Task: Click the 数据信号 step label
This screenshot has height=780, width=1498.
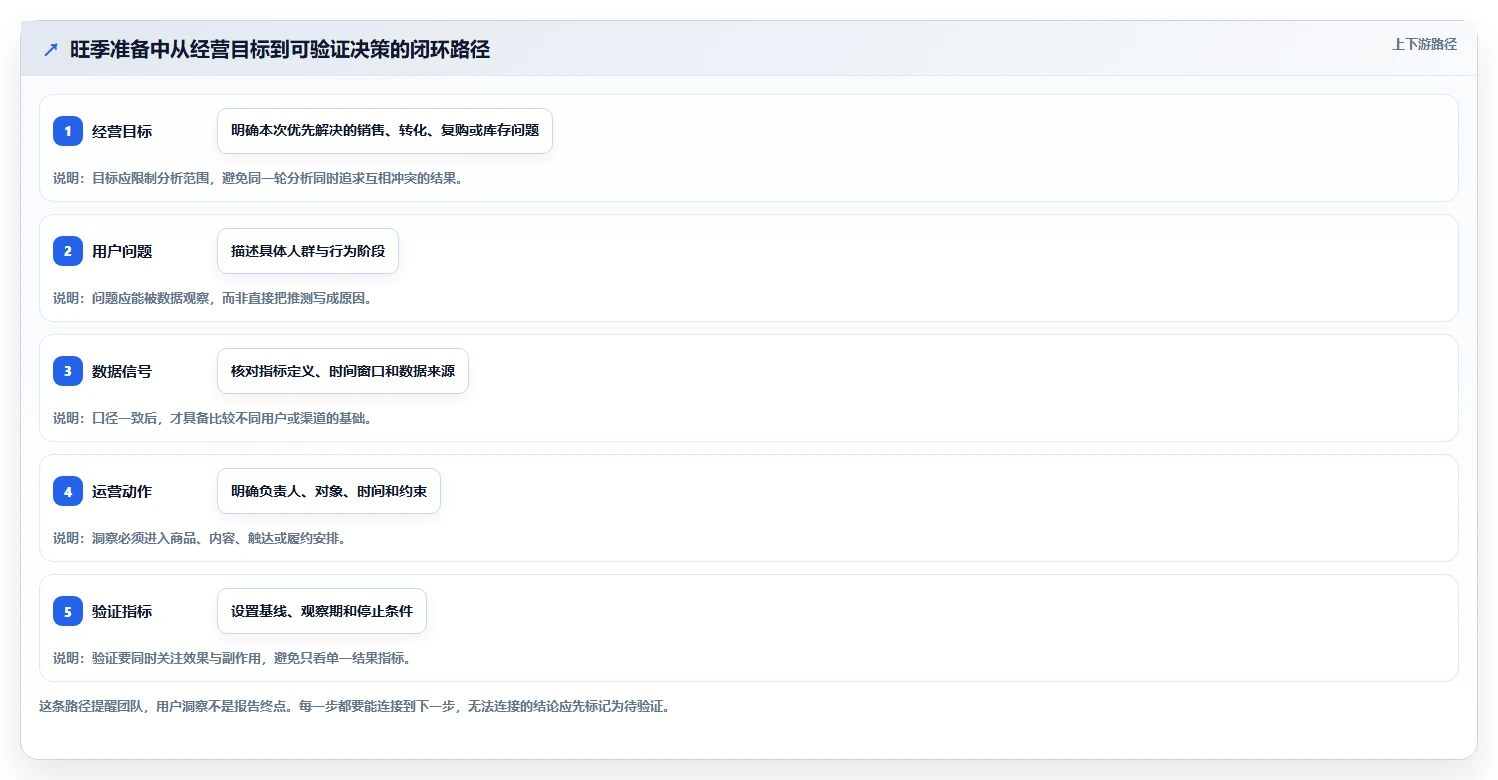Action: click(122, 371)
